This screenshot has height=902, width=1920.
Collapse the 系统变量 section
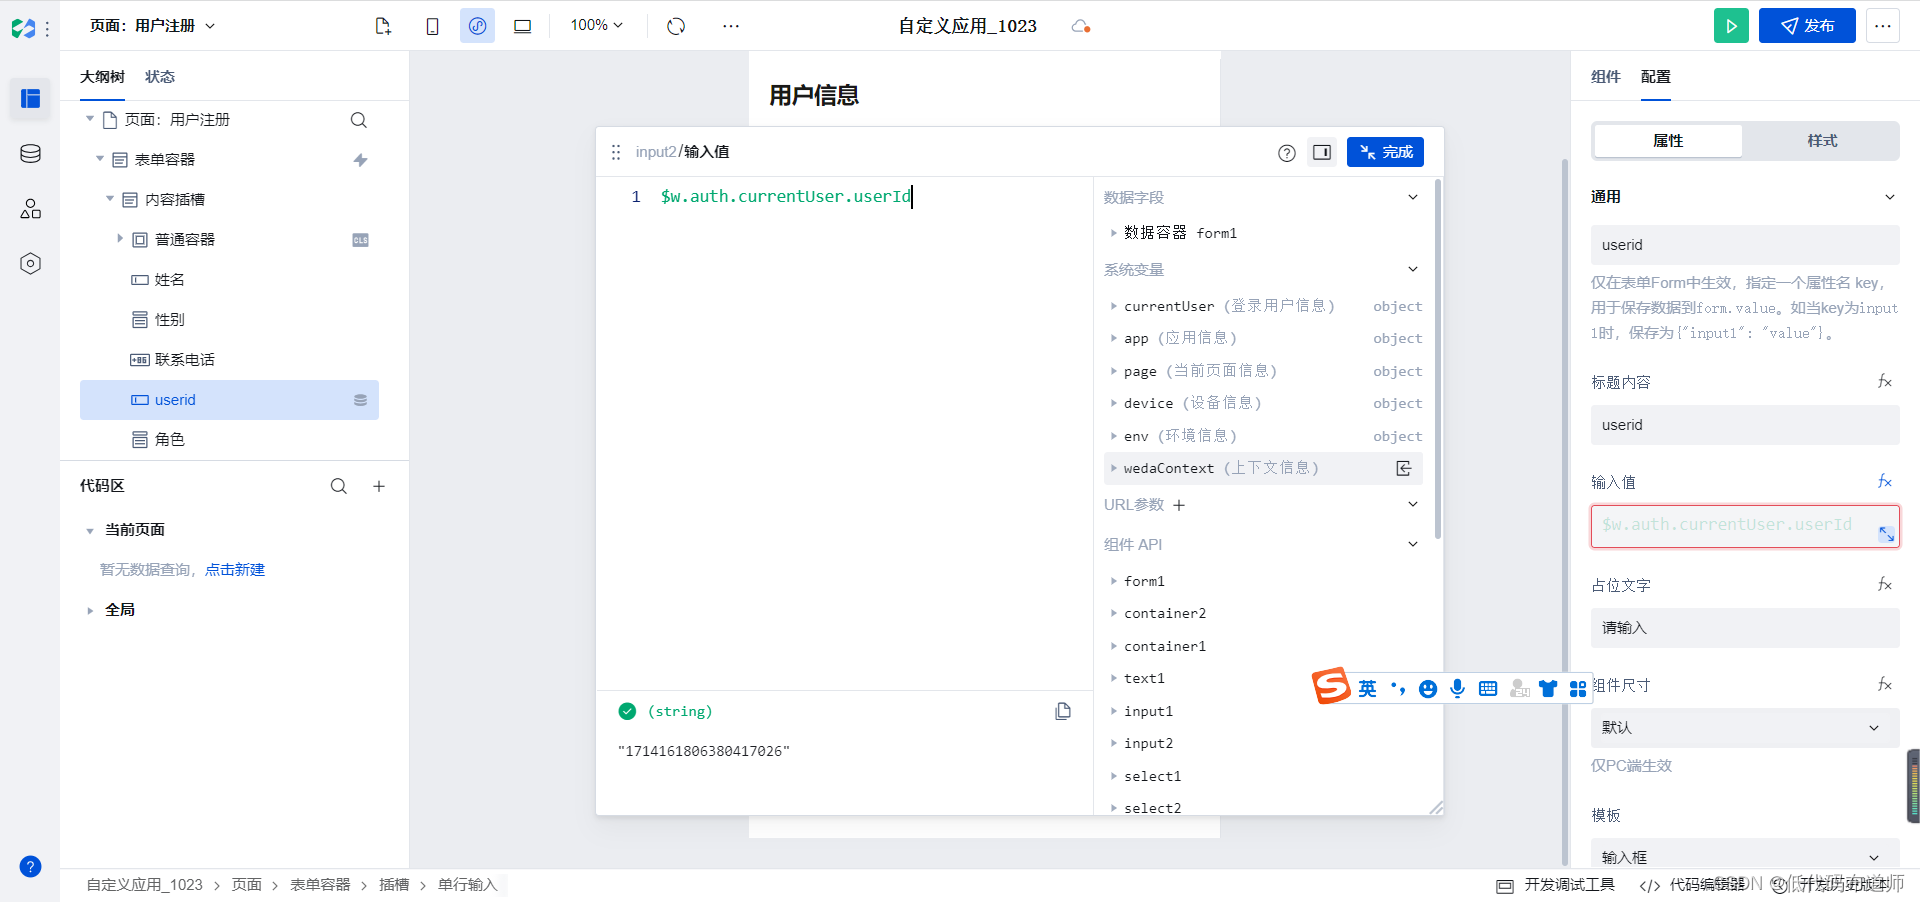click(1413, 269)
